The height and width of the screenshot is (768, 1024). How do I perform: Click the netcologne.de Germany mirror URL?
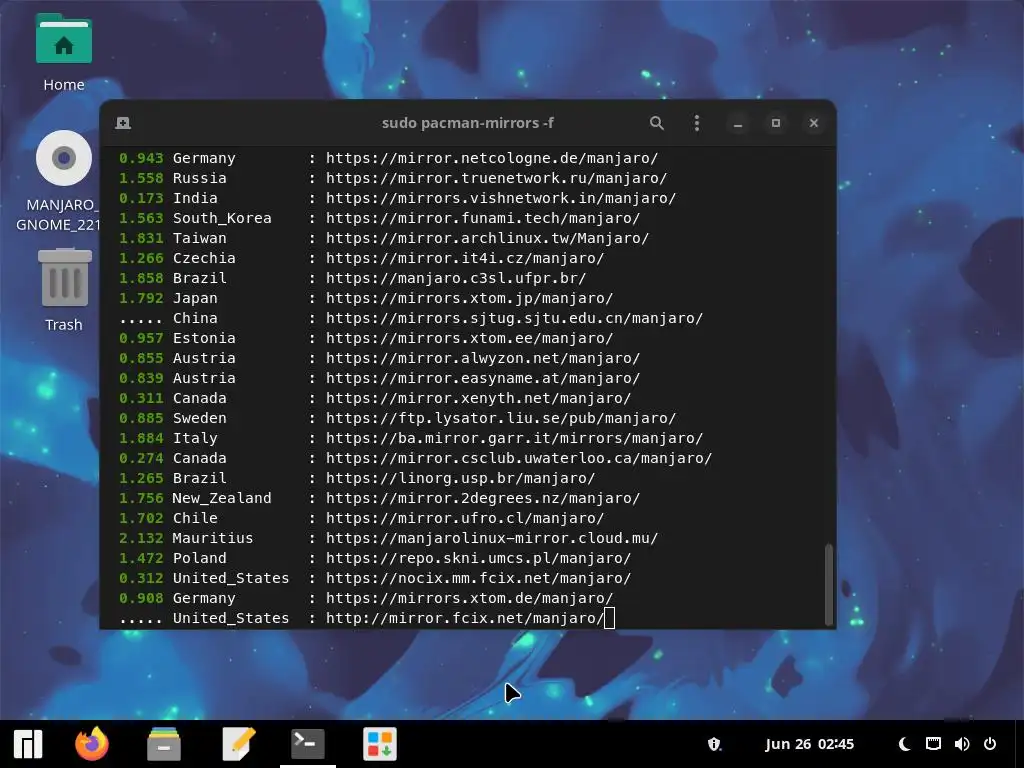[492, 158]
